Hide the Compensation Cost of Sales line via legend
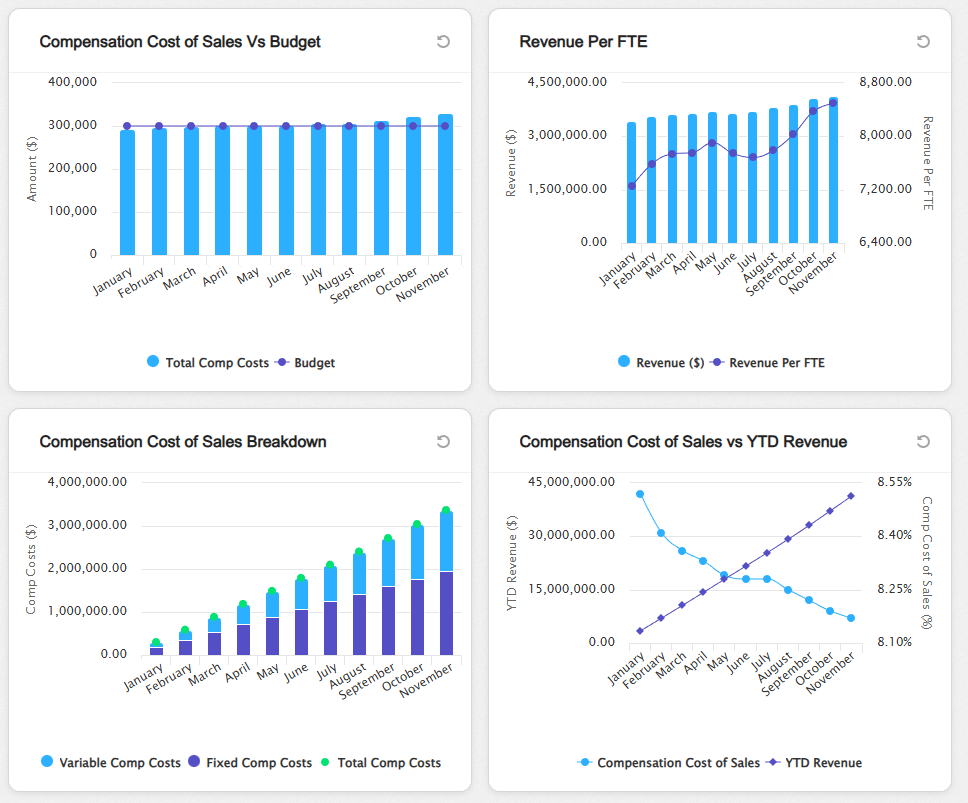The image size is (968, 803). (668, 762)
